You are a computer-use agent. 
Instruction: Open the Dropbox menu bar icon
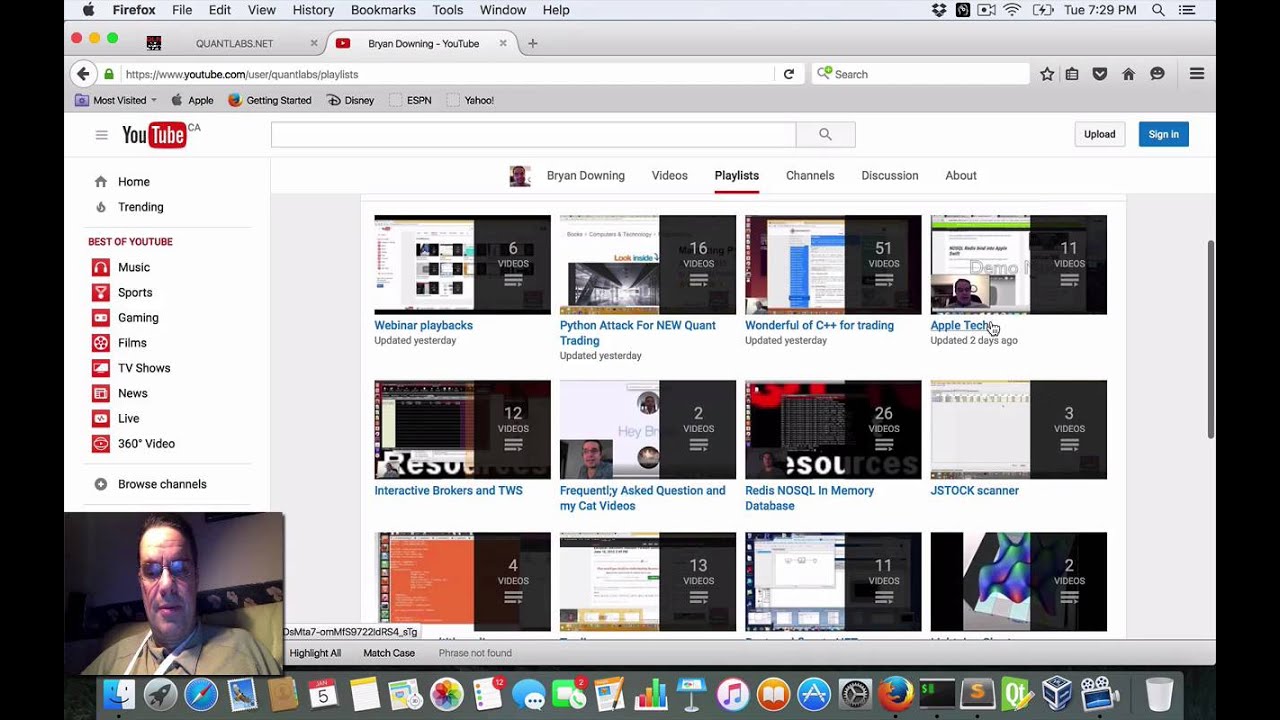click(938, 10)
